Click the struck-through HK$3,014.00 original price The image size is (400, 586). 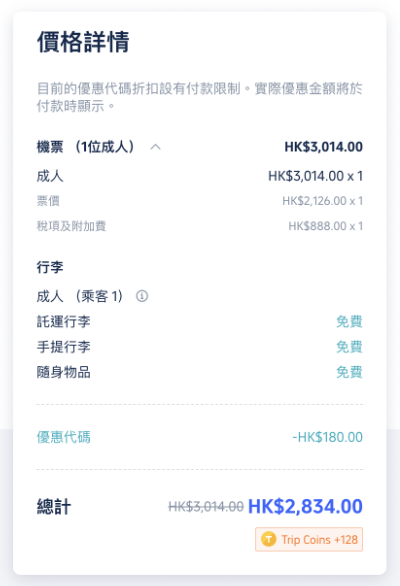206,507
